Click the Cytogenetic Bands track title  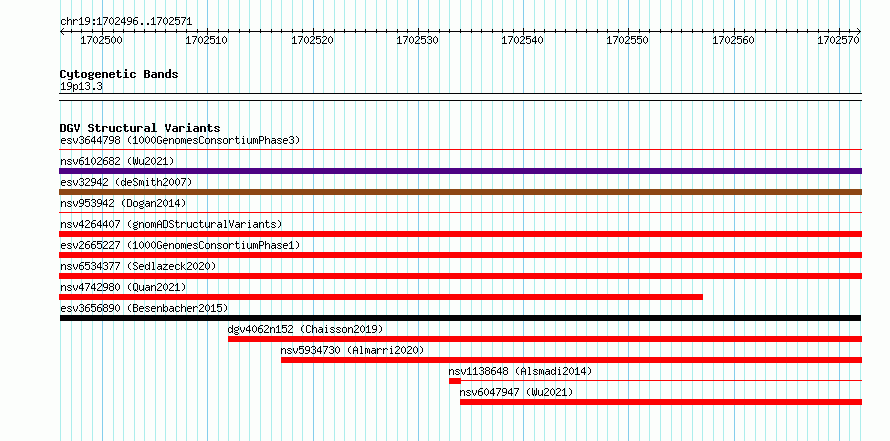pyautogui.click(x=119, y=74)
